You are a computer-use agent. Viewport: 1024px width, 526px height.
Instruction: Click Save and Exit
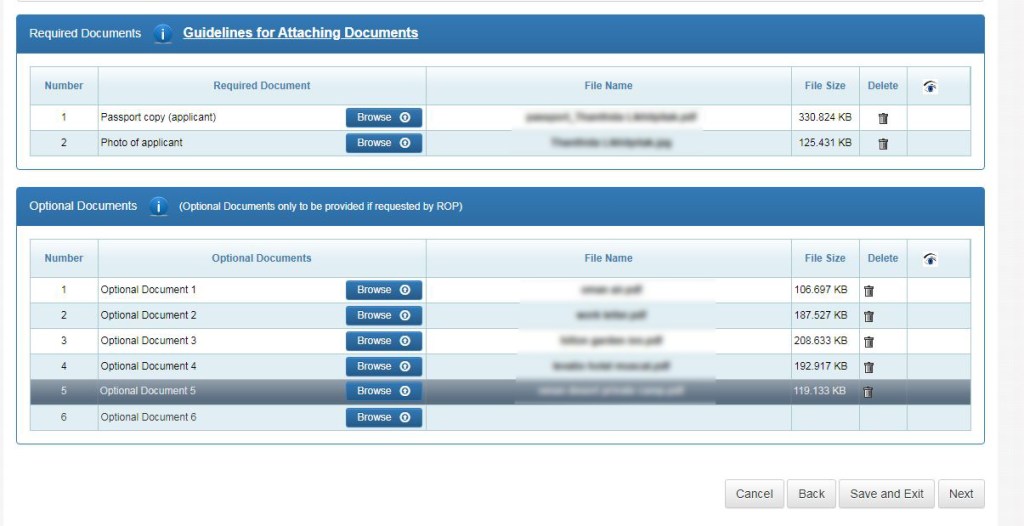pos(886,494)
